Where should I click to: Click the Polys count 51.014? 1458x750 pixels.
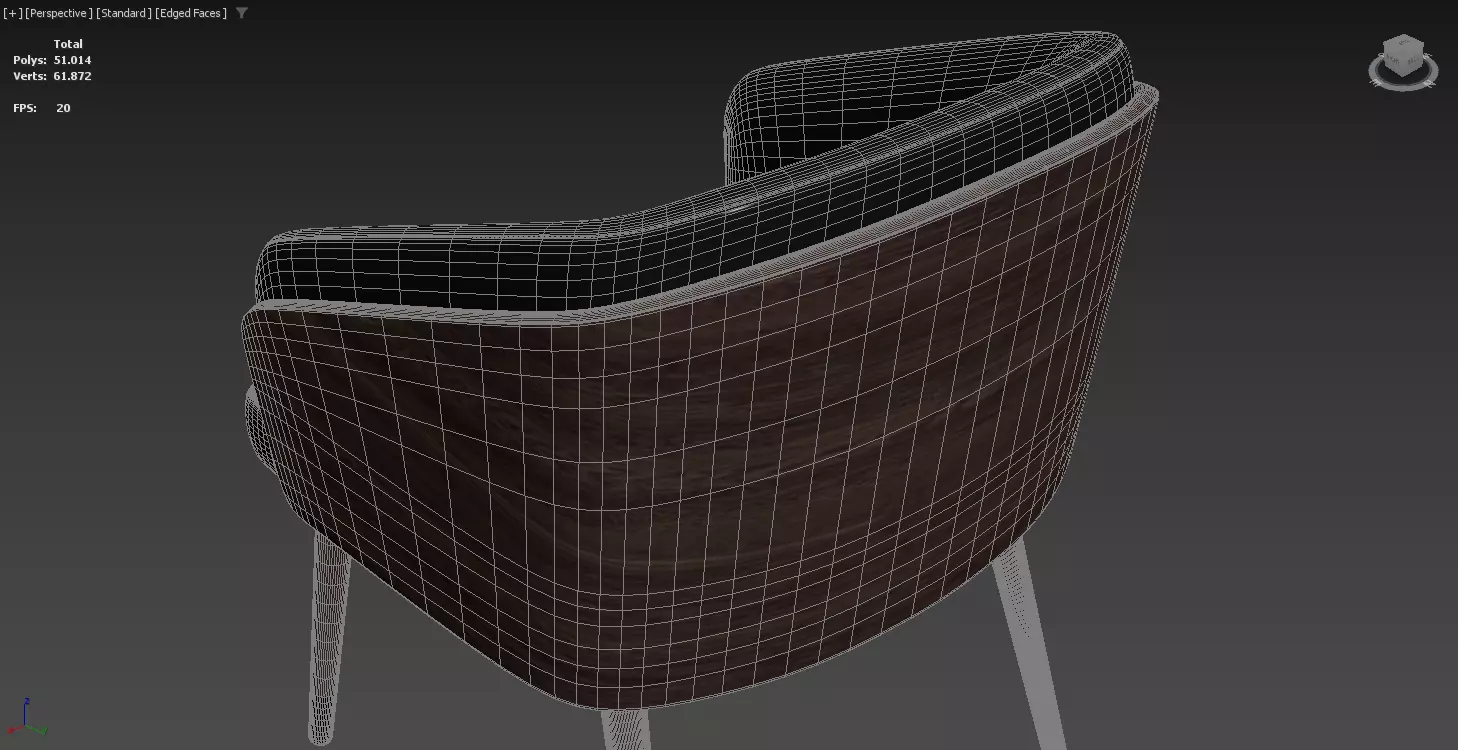point(72,60)
